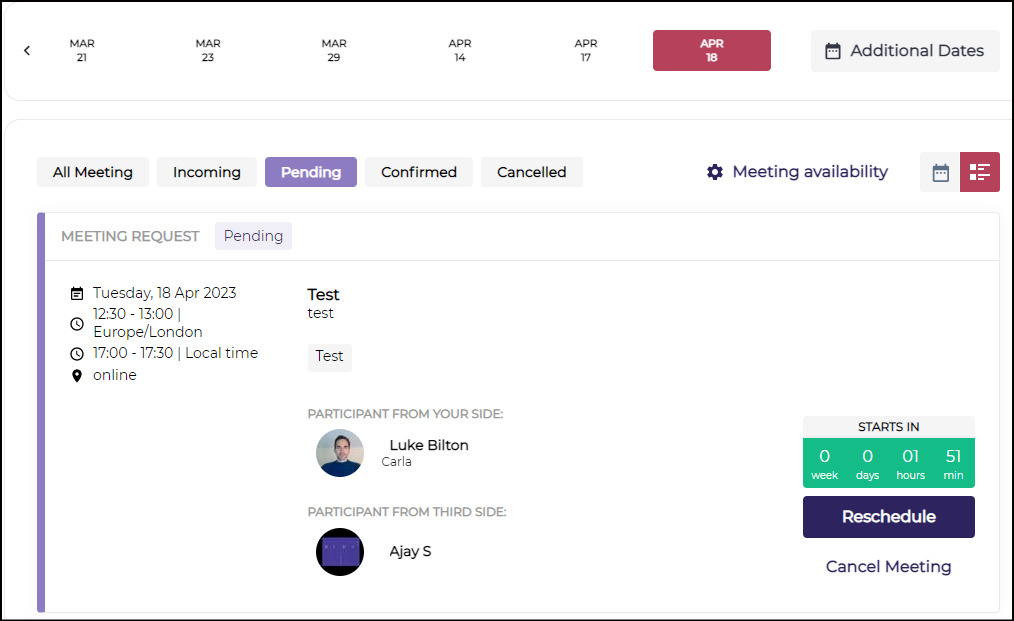Filter meetings by Incoming

coord(207,172)
